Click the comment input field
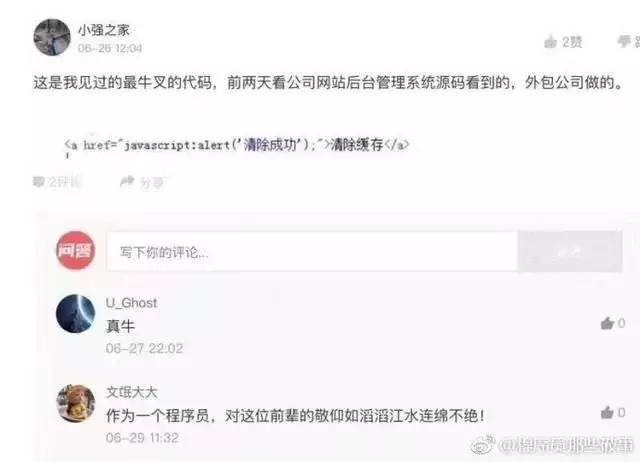Image resolution: width=640 pixels, height=462 pixels. [x=312, y=251]
